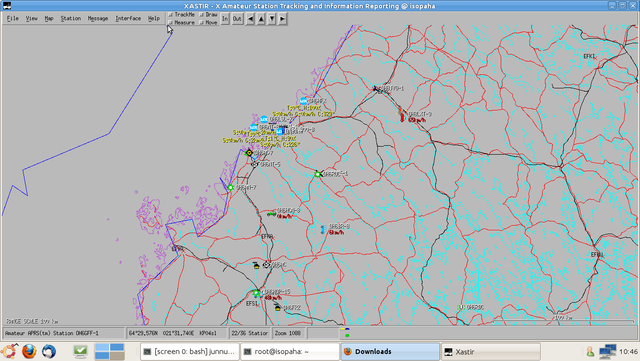Zoom out with the Out button
This screenshot has width=640, height=361.
[x=237, y=19]
